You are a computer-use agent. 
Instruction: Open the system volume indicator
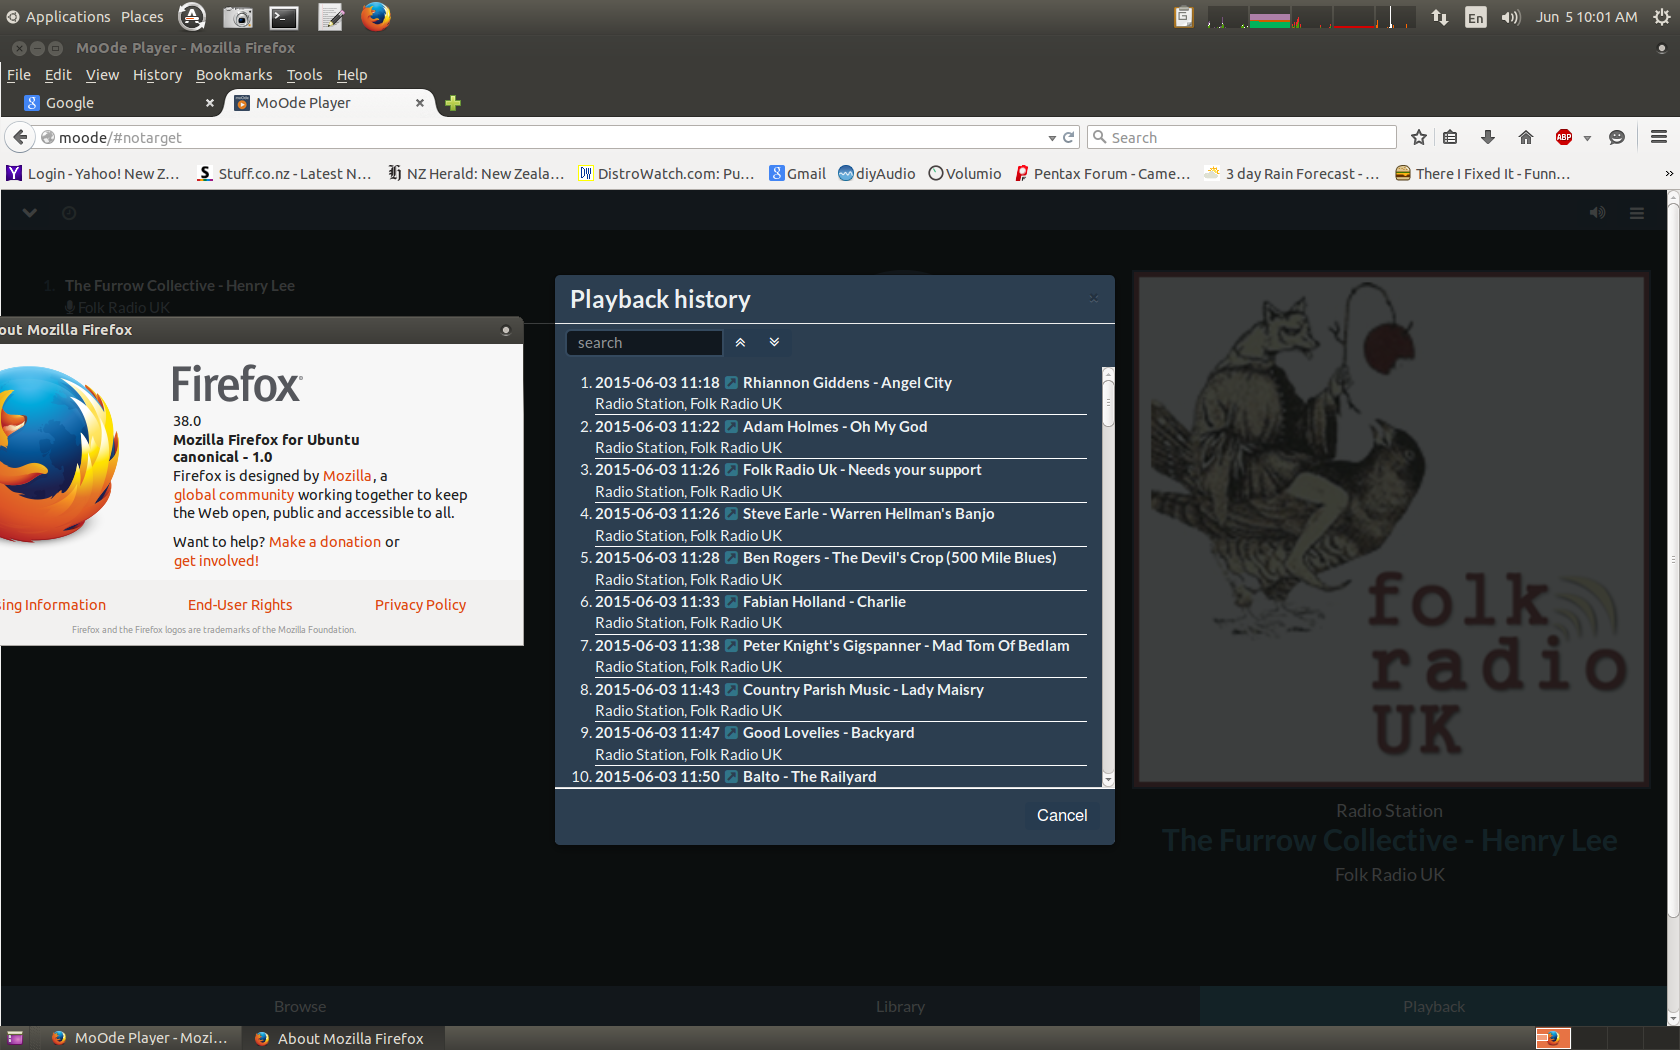[1511, 17]
